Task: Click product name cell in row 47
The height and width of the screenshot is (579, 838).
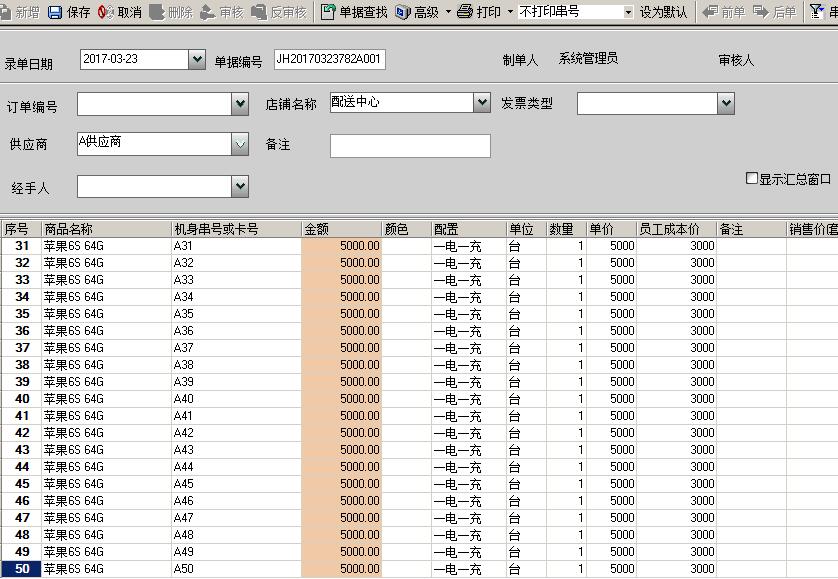Action: 106,518
